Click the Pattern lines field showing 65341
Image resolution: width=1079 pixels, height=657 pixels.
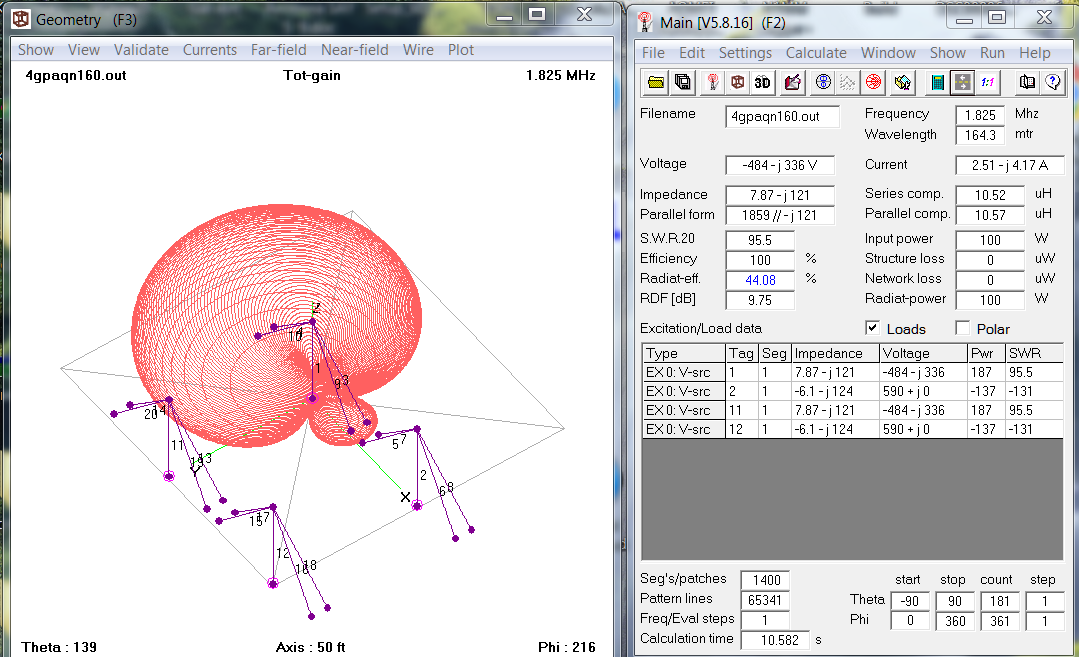tap(765, 600)
